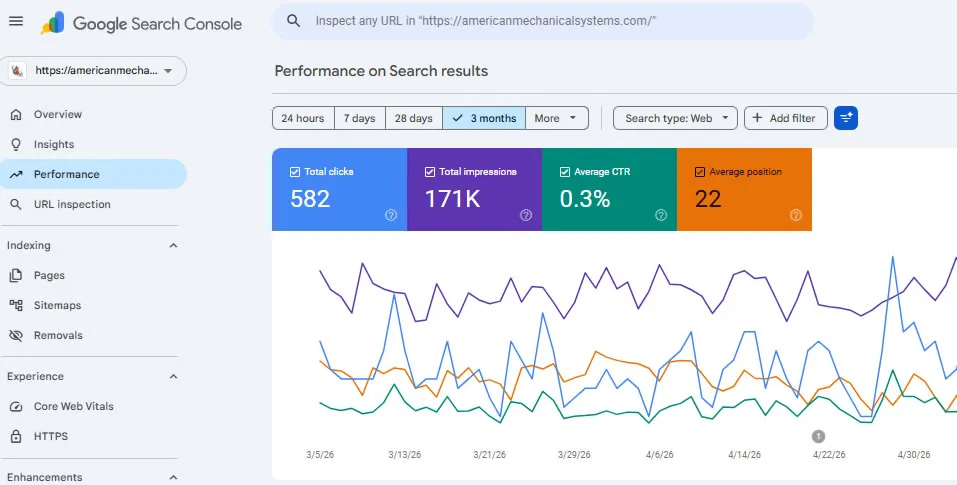The height and width of the screenshot is (485, 957).
Task: Collapse the Experience section
Action: click(x=173, y=376)
